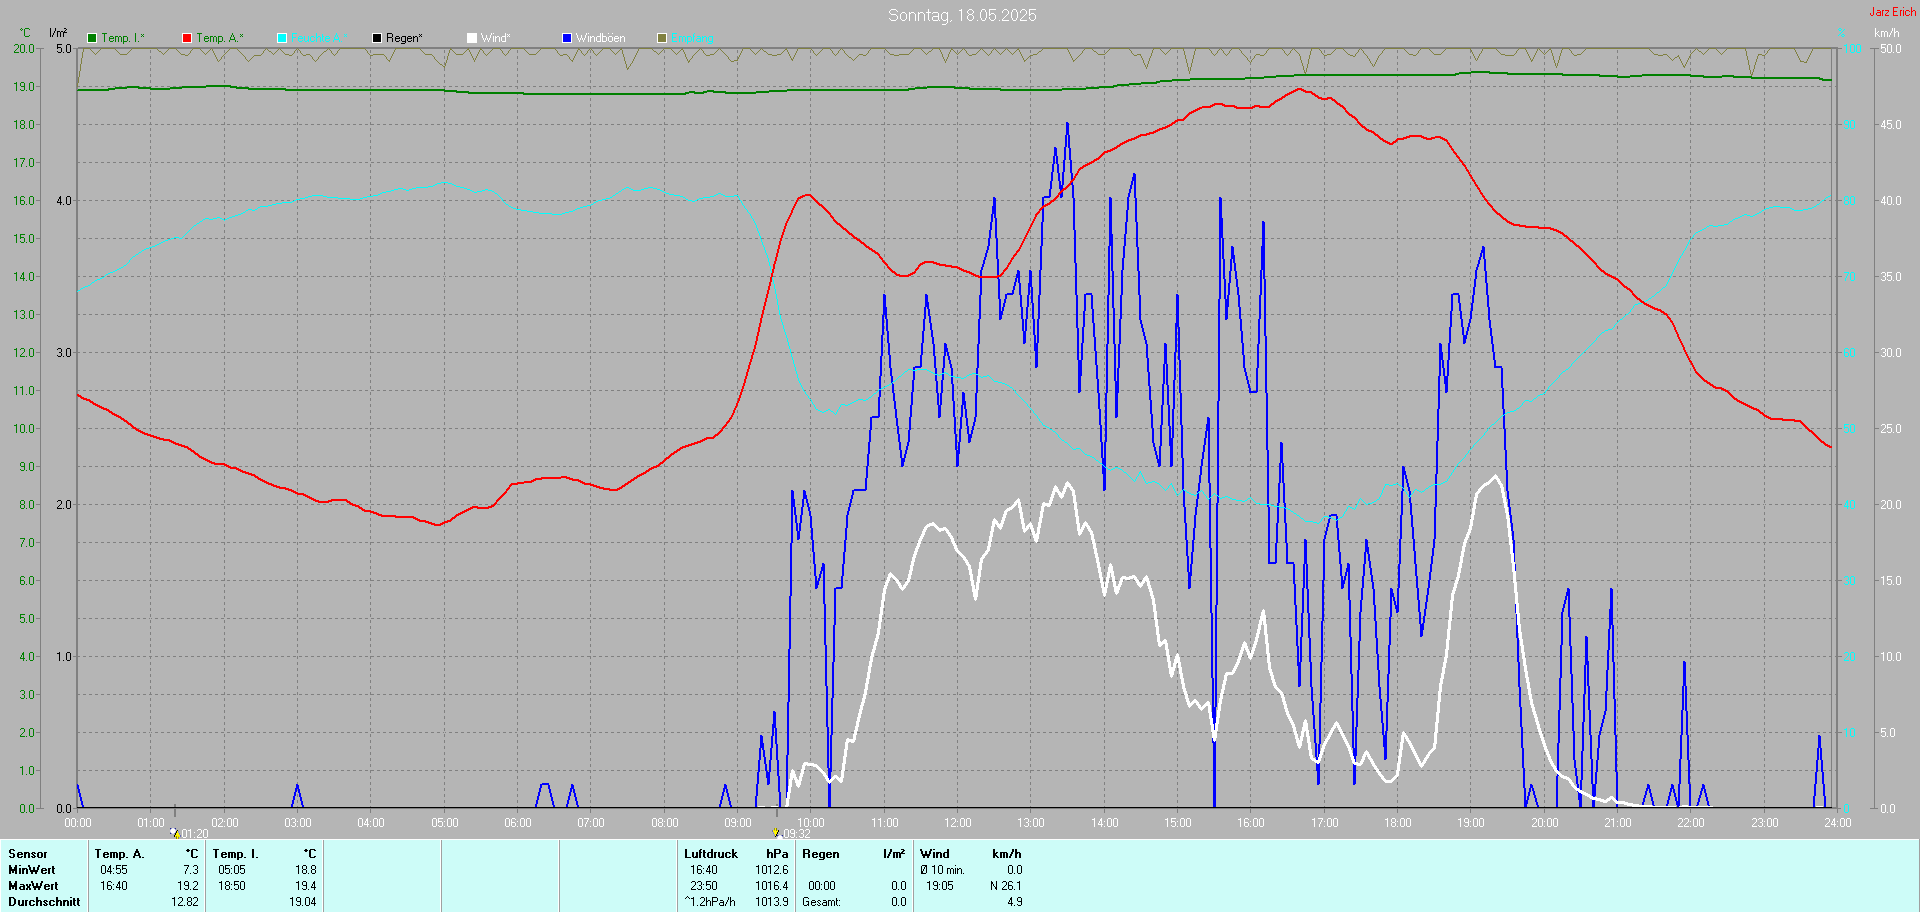Select the 'MaxWert' row label

33,886
